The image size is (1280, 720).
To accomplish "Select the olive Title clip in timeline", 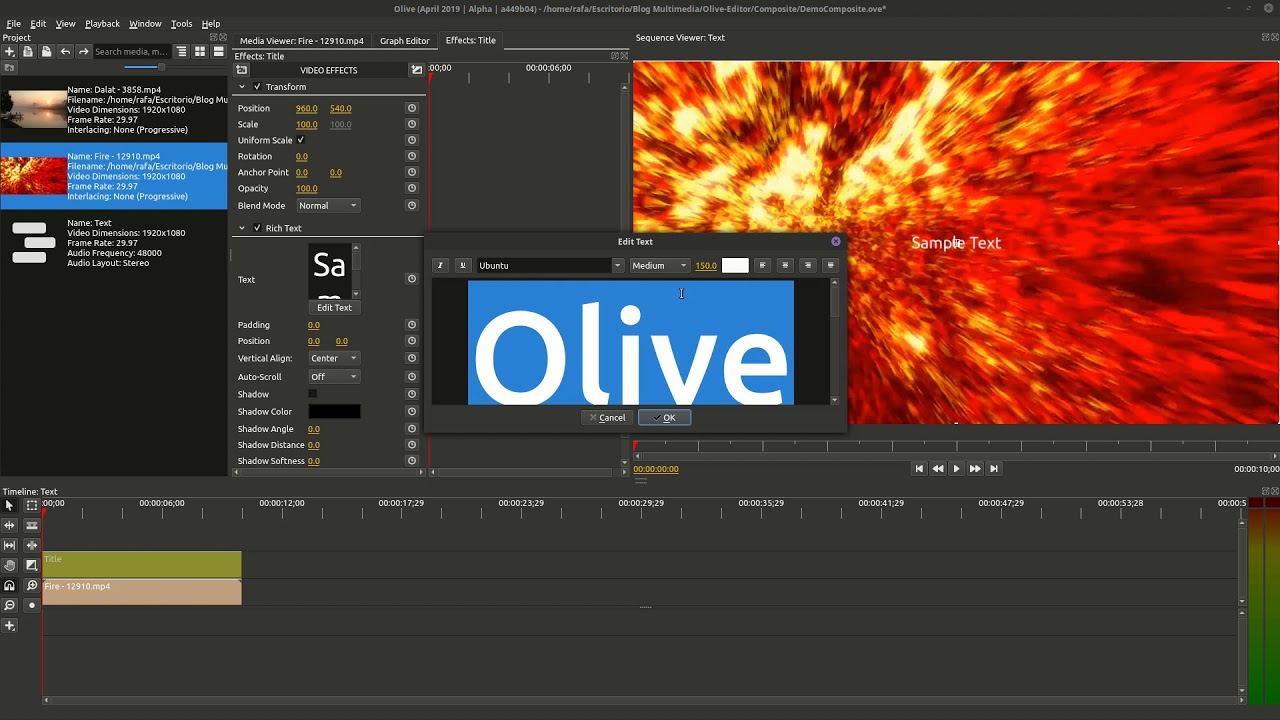I will pyautogui.click(x=141, y=564).
